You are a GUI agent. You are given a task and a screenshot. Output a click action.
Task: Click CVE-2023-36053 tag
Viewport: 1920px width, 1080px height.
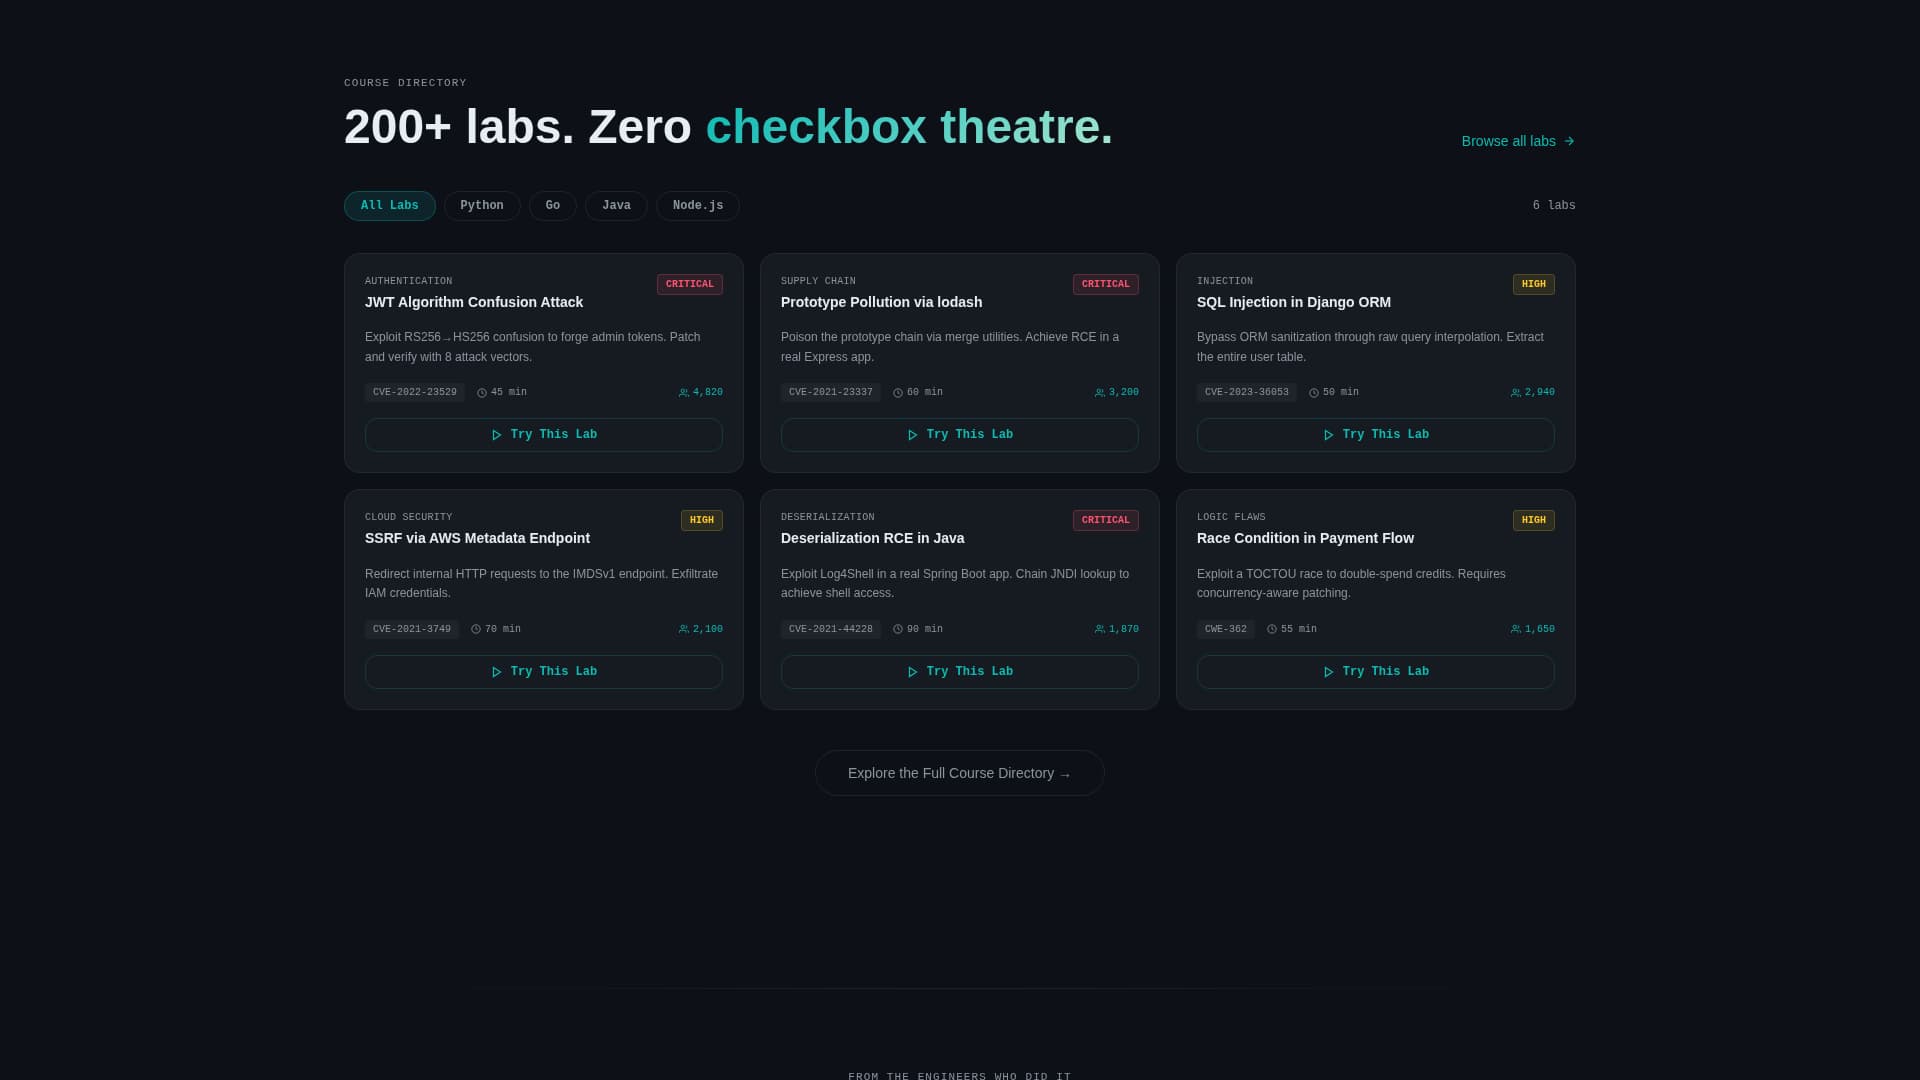point(1247,393)
